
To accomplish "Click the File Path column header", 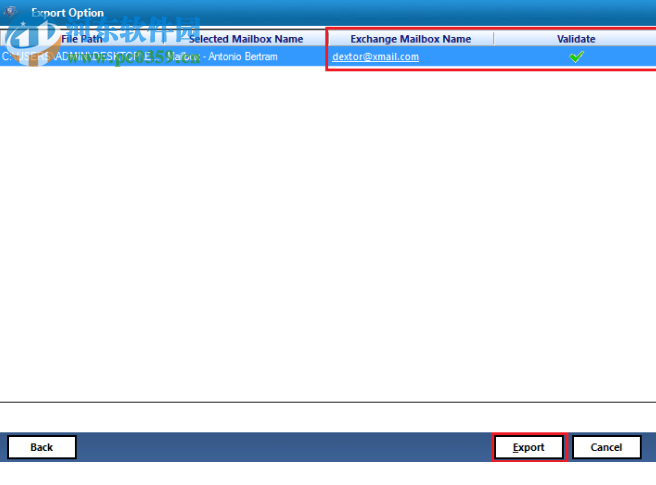I will 82,39.
